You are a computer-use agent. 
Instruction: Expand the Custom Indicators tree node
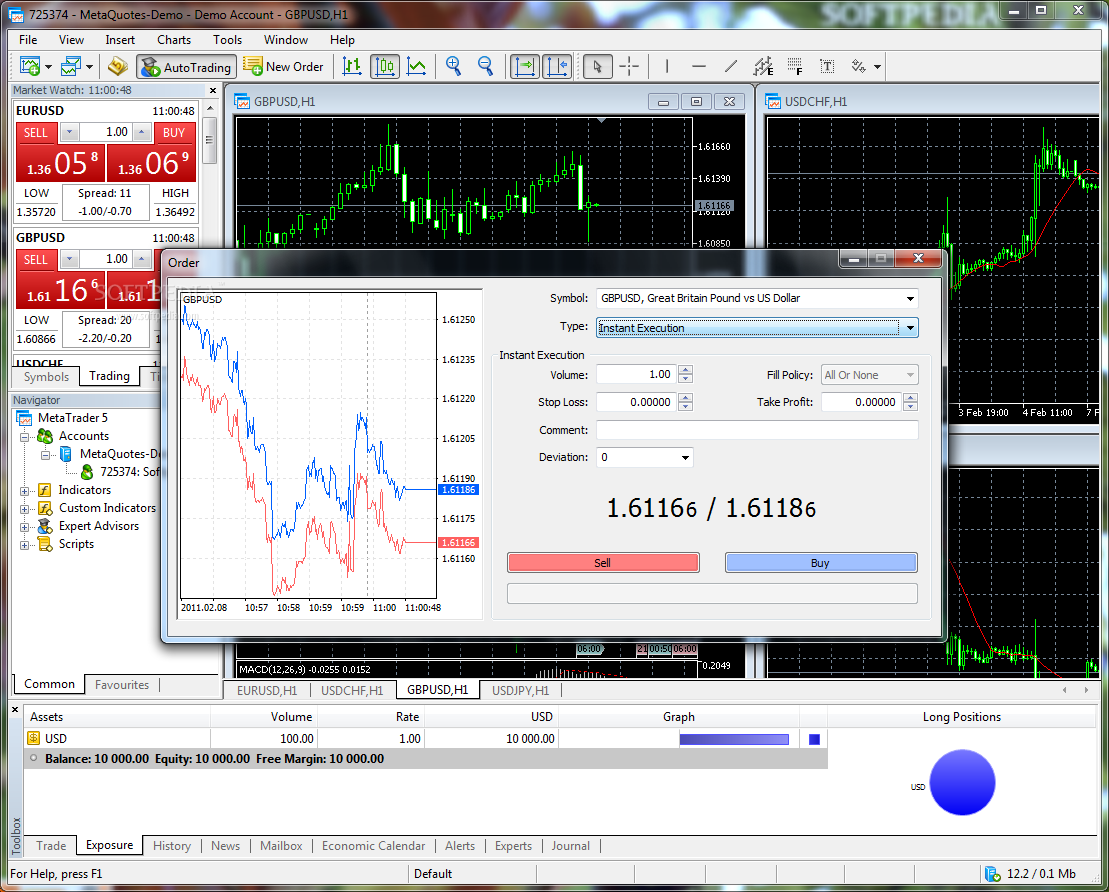(x=24, y=509)
